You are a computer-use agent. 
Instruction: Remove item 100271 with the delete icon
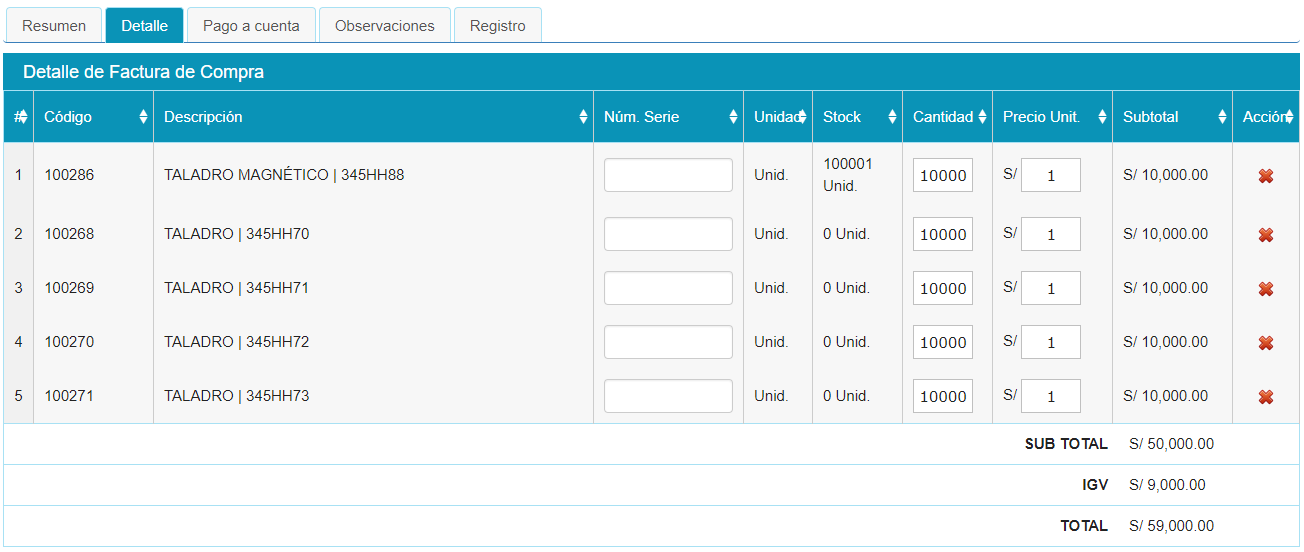[x=1265, y=397]
